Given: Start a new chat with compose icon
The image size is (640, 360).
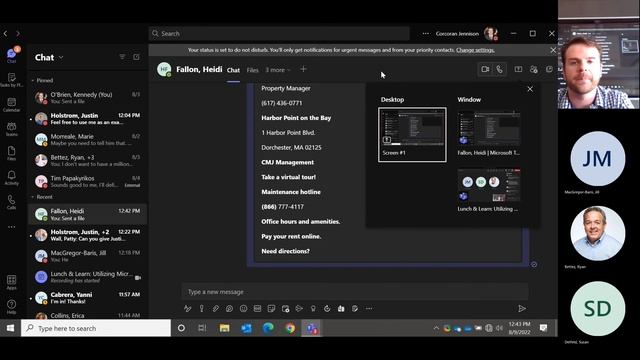Looking at the screenshot, I should [x=136, y=57].
